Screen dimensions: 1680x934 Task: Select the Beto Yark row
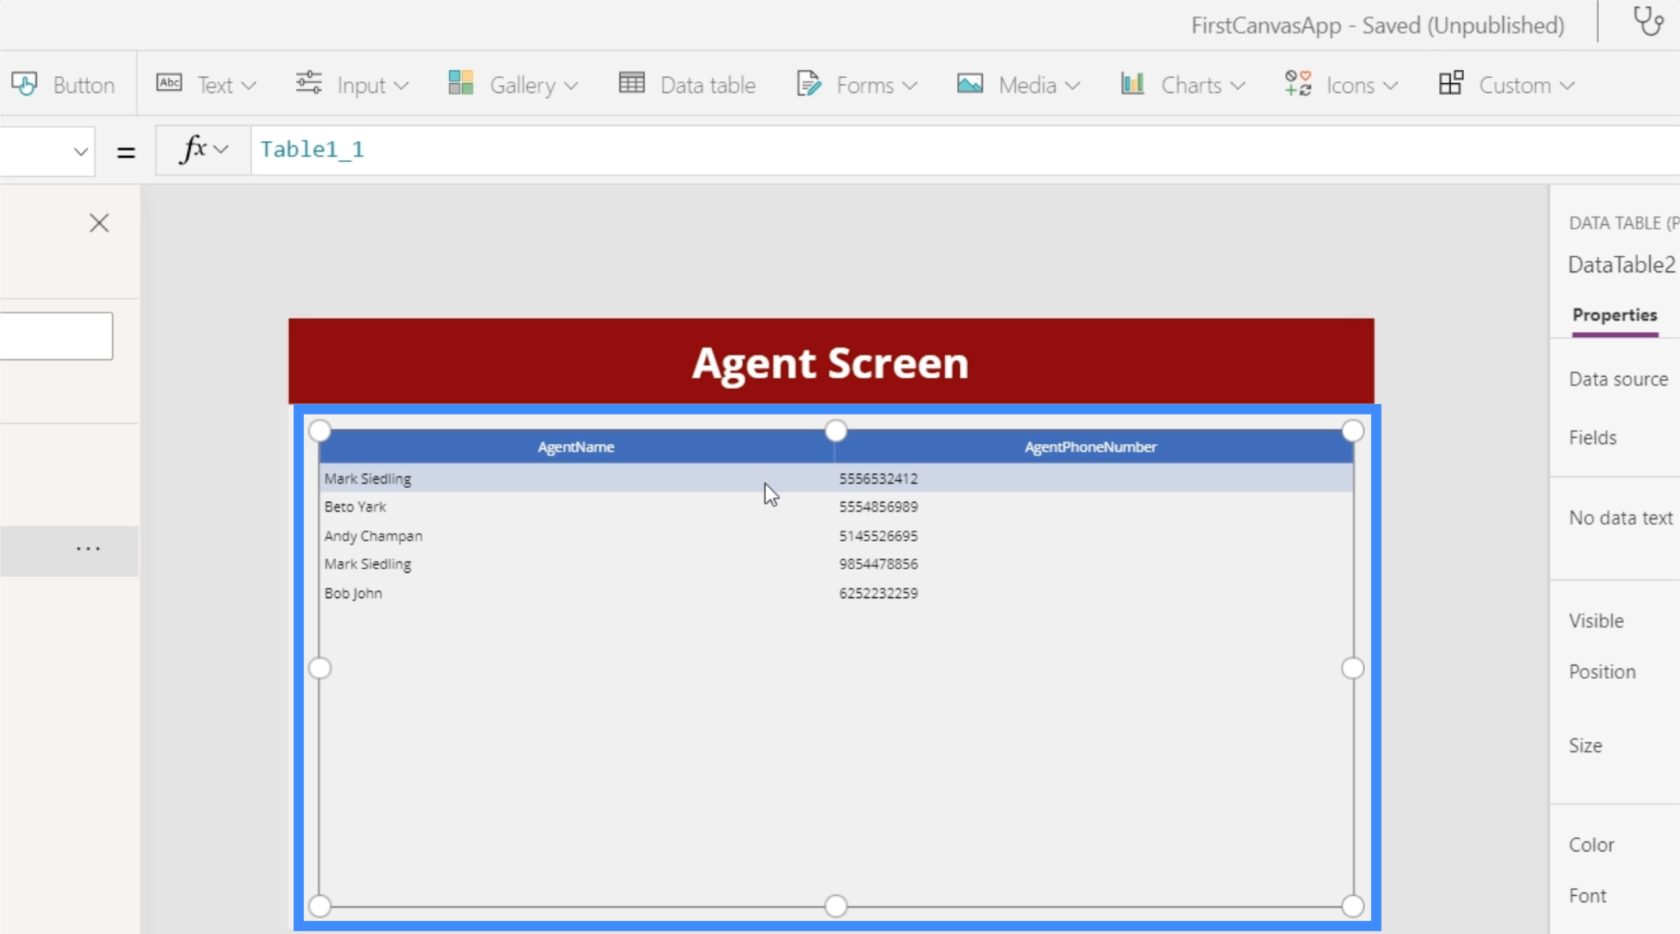(836, 507)
